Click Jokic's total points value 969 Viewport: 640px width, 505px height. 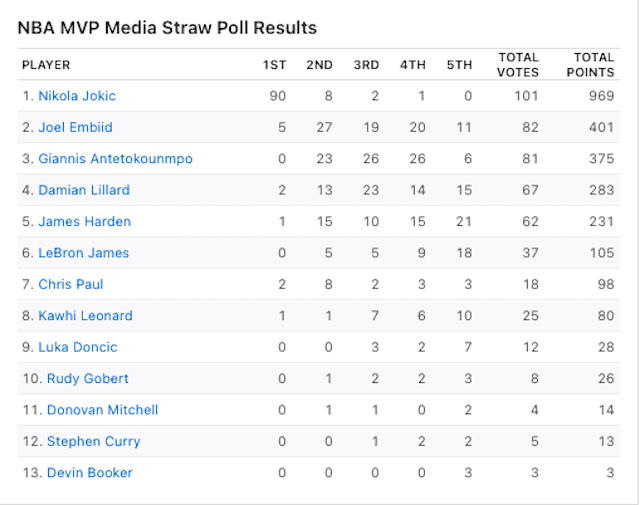click(x=601, y=96)
